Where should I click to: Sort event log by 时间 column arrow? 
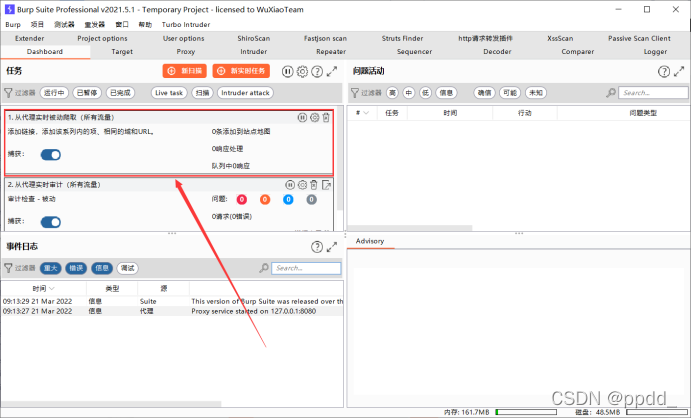[52, 289]
